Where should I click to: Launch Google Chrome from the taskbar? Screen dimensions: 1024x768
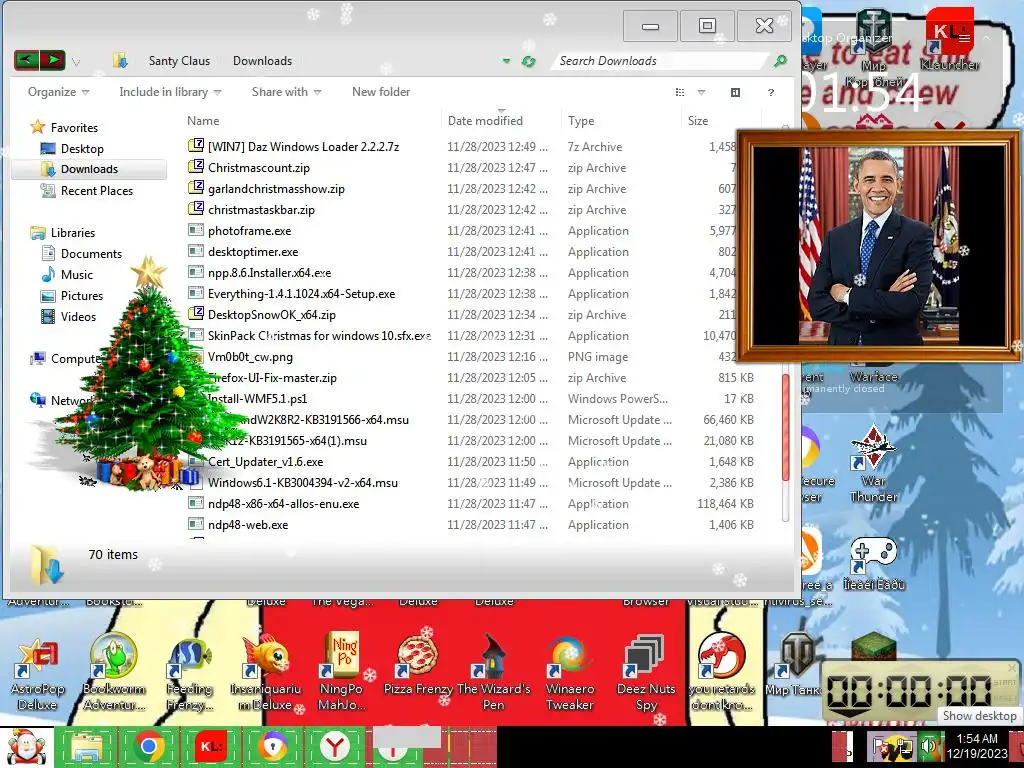[x=150, y=747]
